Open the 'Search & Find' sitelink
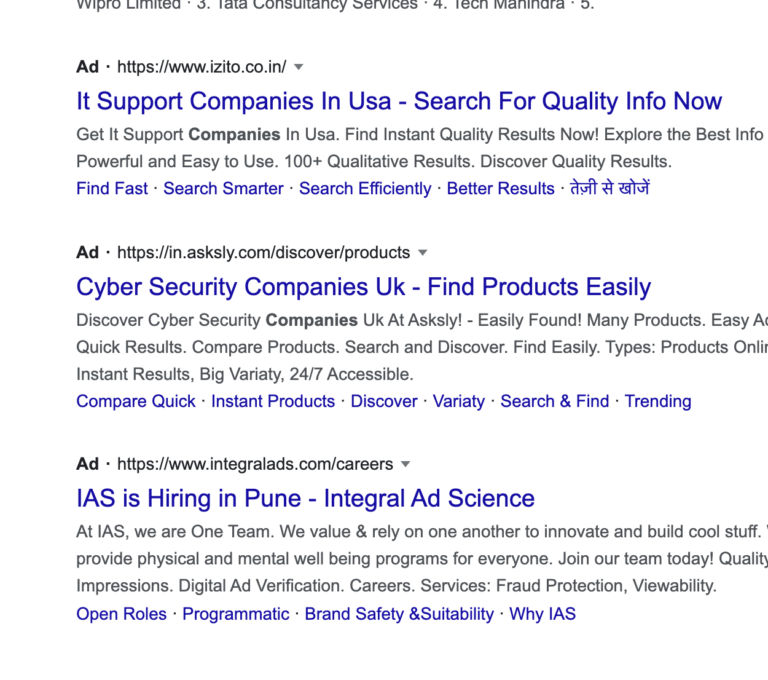The image size is (768, 680). (555, 401)
